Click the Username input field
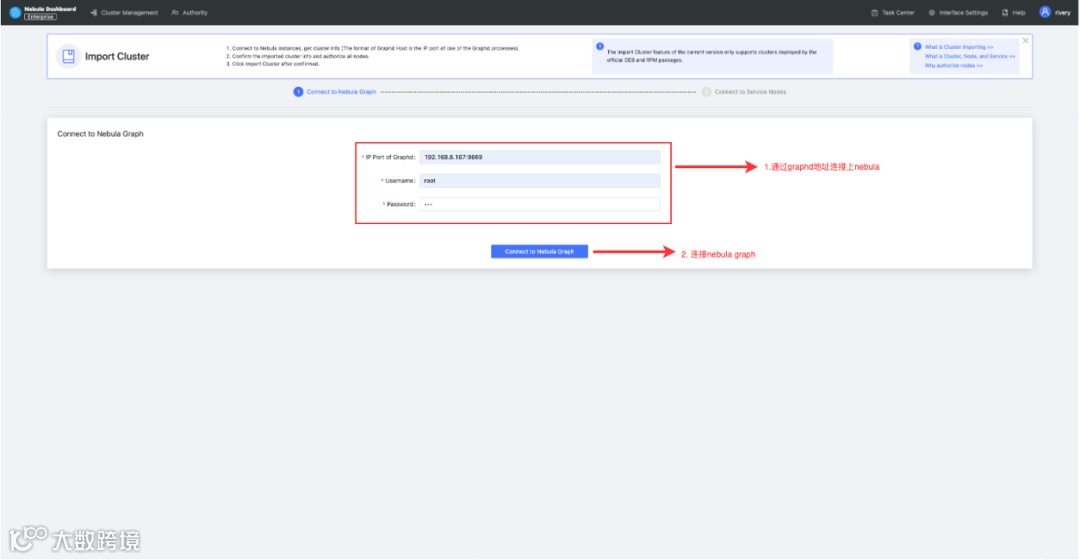 [539, 180]
